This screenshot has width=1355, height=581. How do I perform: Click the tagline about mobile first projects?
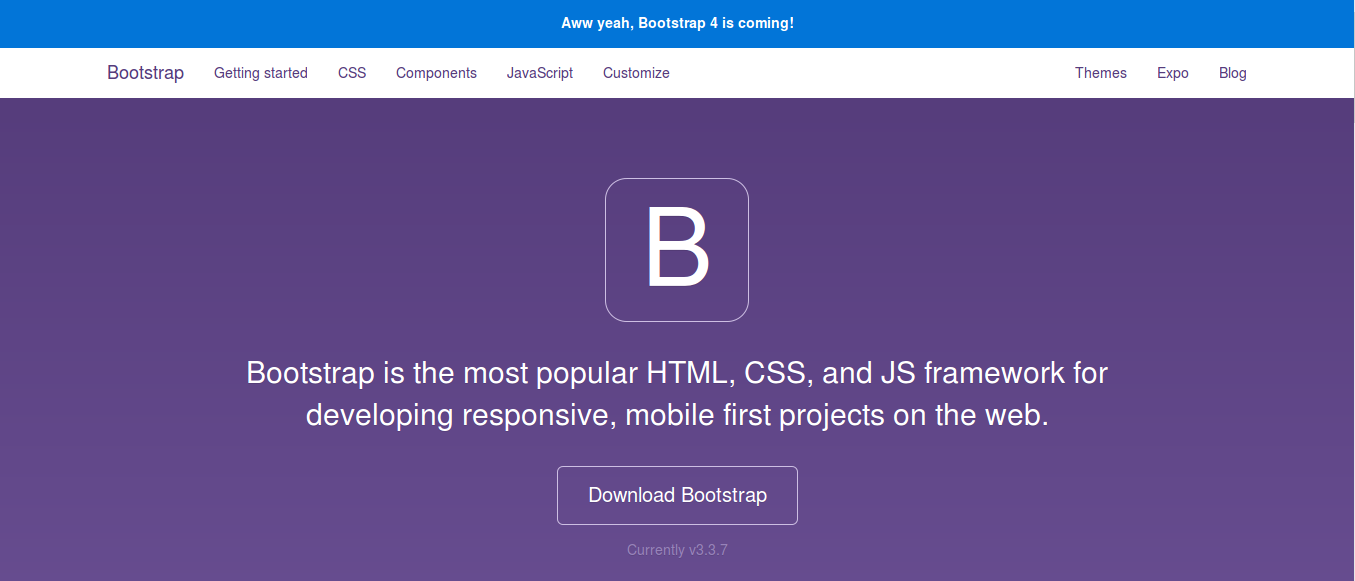677,393
